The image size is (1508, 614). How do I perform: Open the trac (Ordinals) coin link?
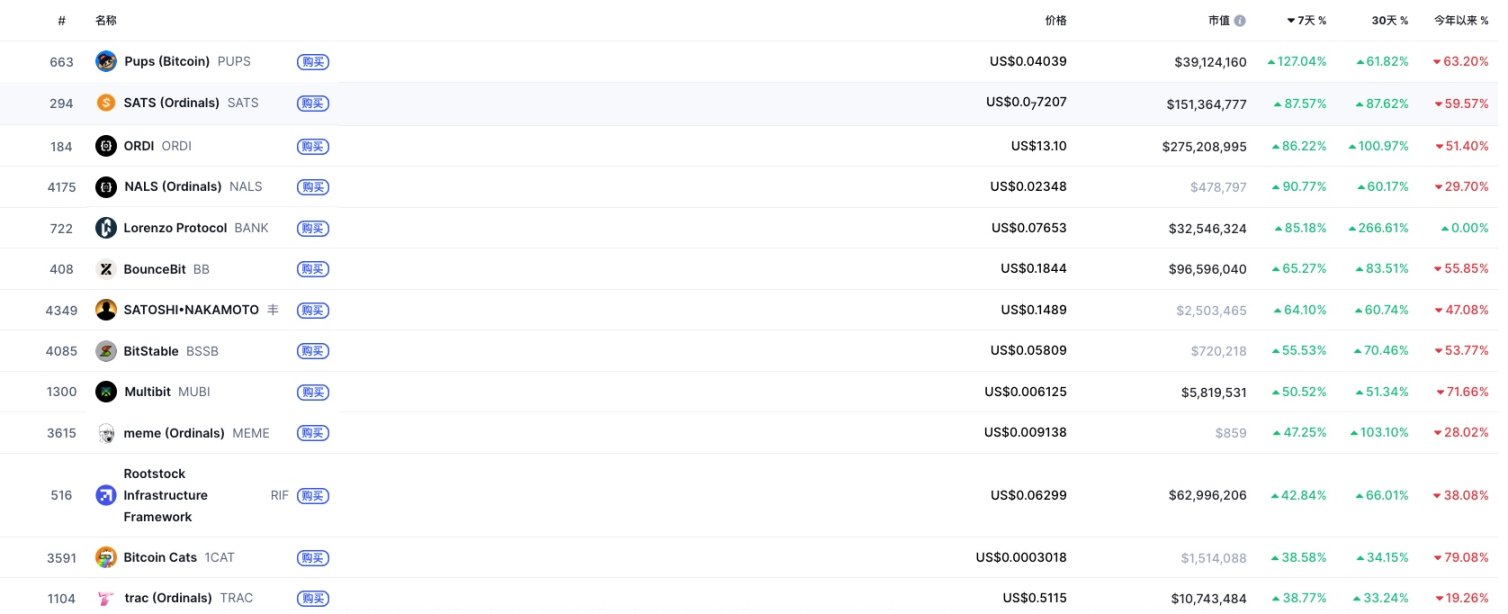point(168,598)
